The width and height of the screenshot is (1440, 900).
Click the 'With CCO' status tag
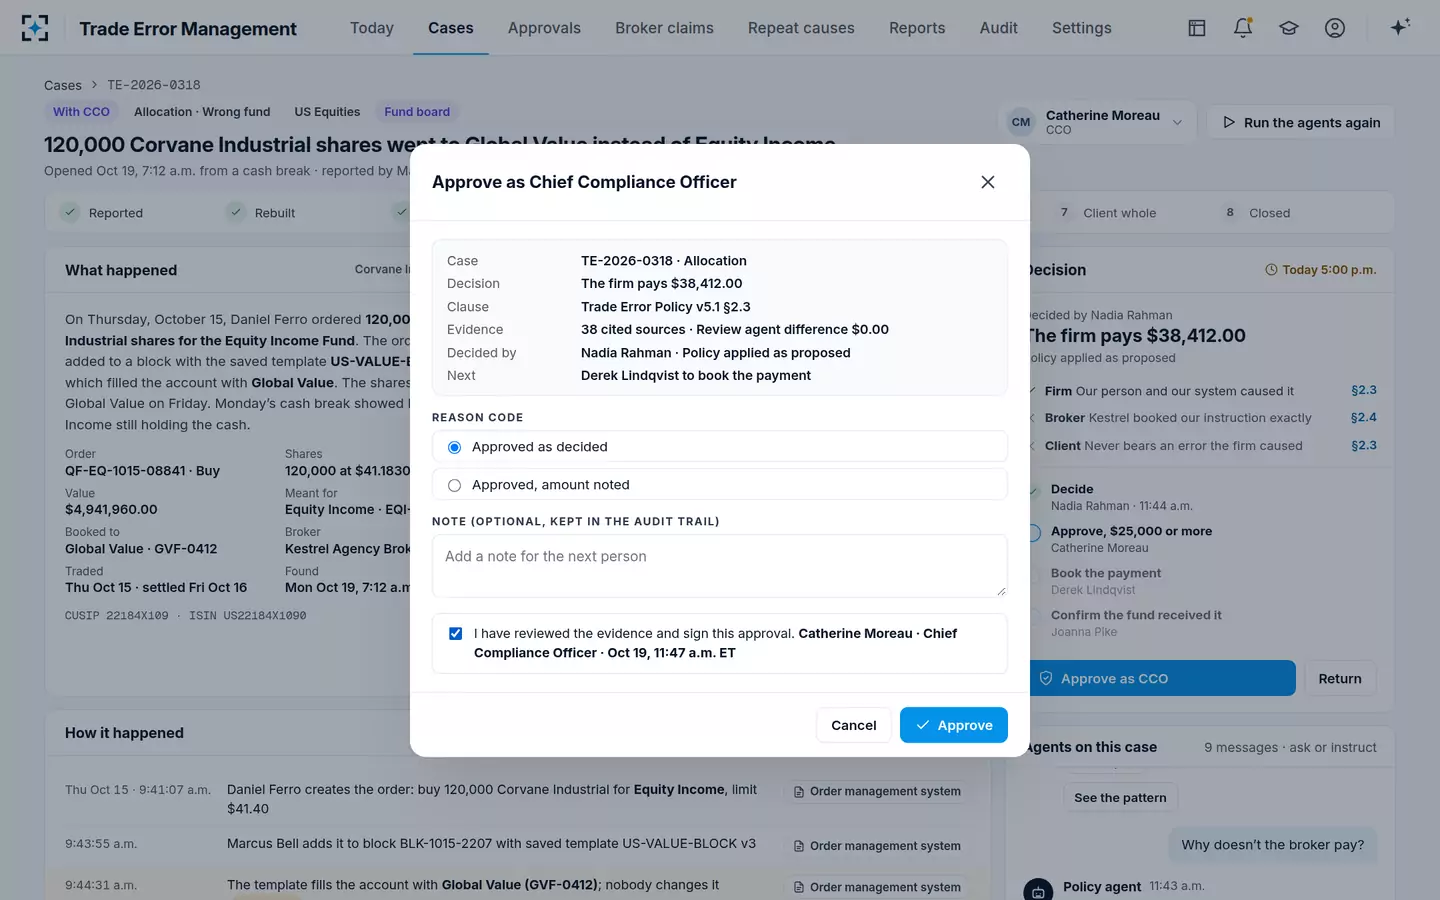click(x=81, y=112)
